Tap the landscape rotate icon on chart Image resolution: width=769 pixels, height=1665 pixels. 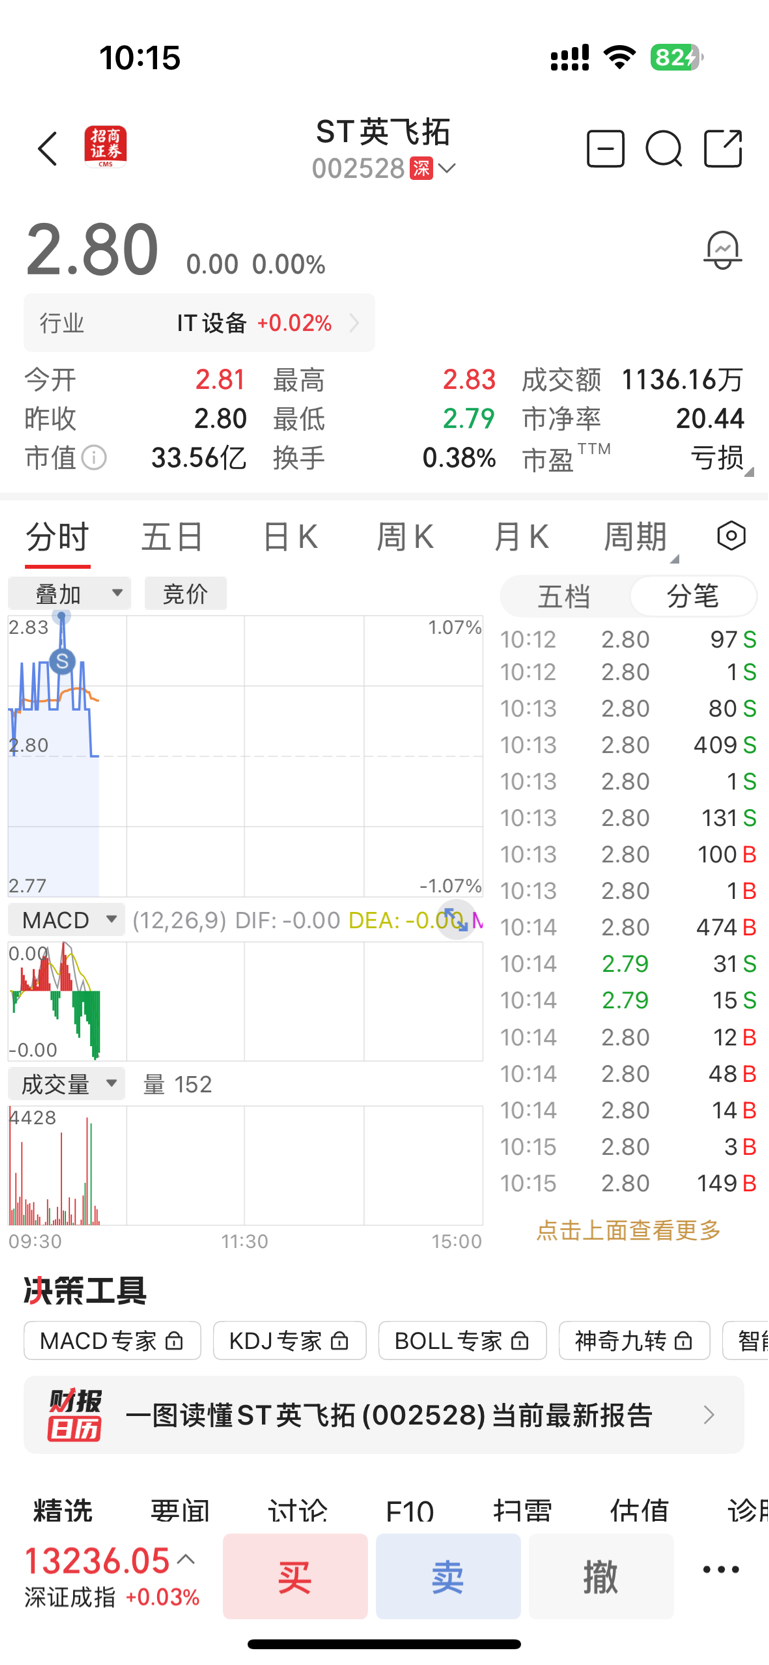click(x=456, y=919)
